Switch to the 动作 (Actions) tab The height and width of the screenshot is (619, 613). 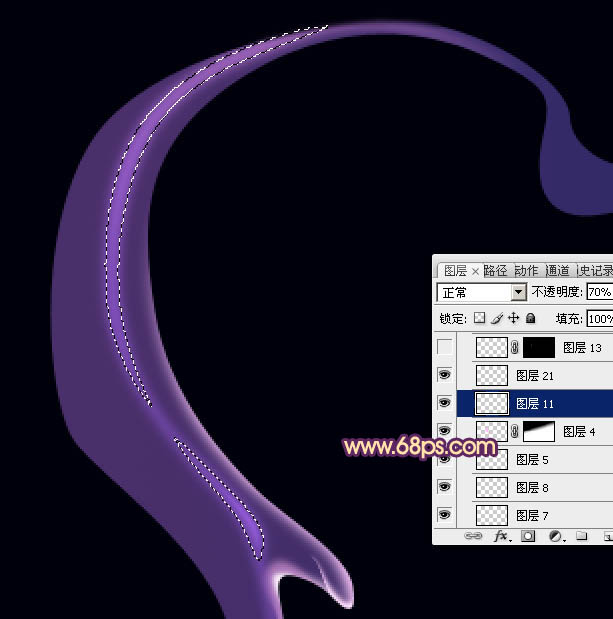pyautogui.click(x=526, y=271)
